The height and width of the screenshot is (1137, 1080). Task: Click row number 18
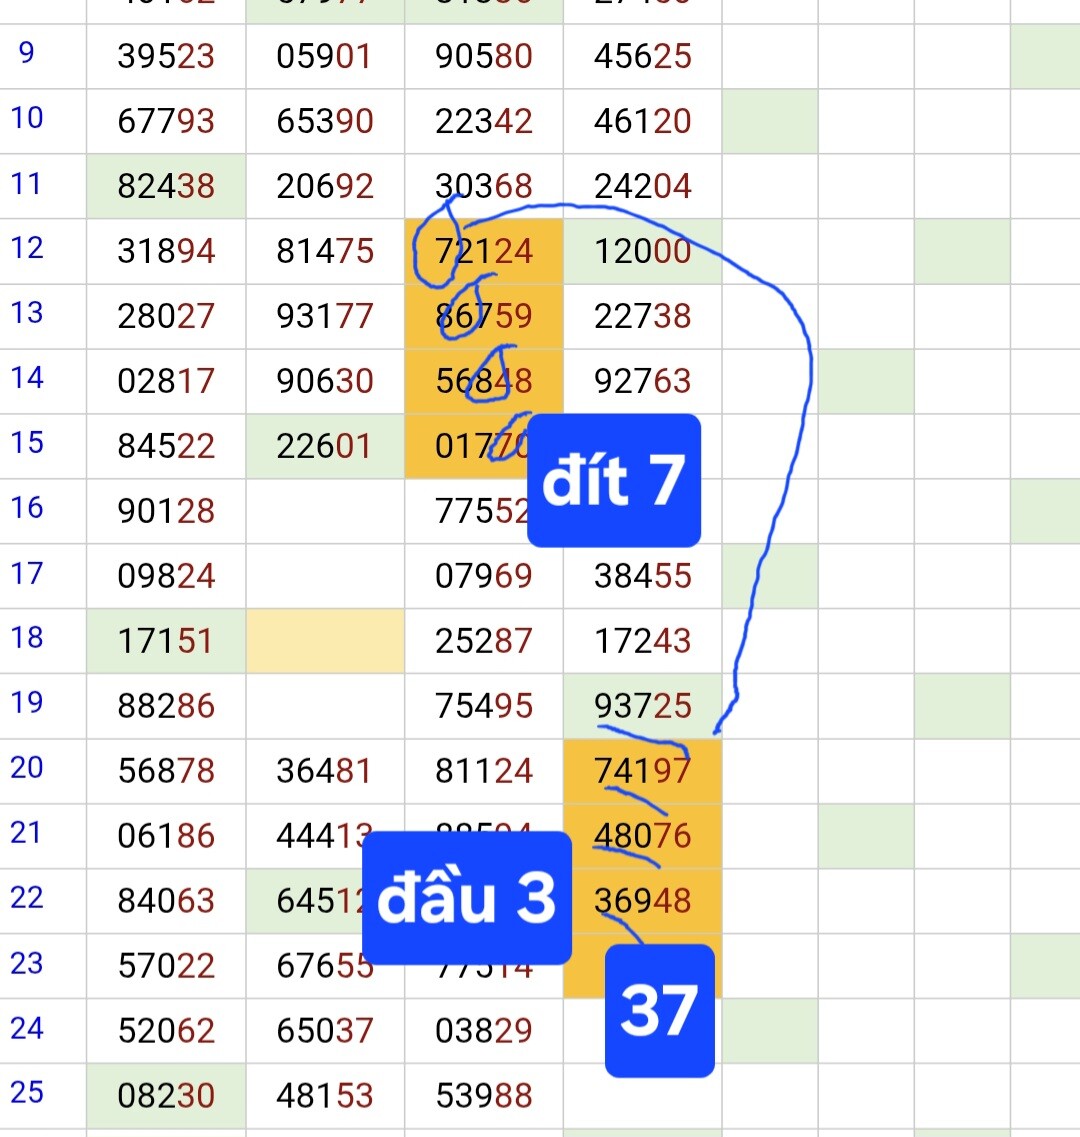point(27,638)
